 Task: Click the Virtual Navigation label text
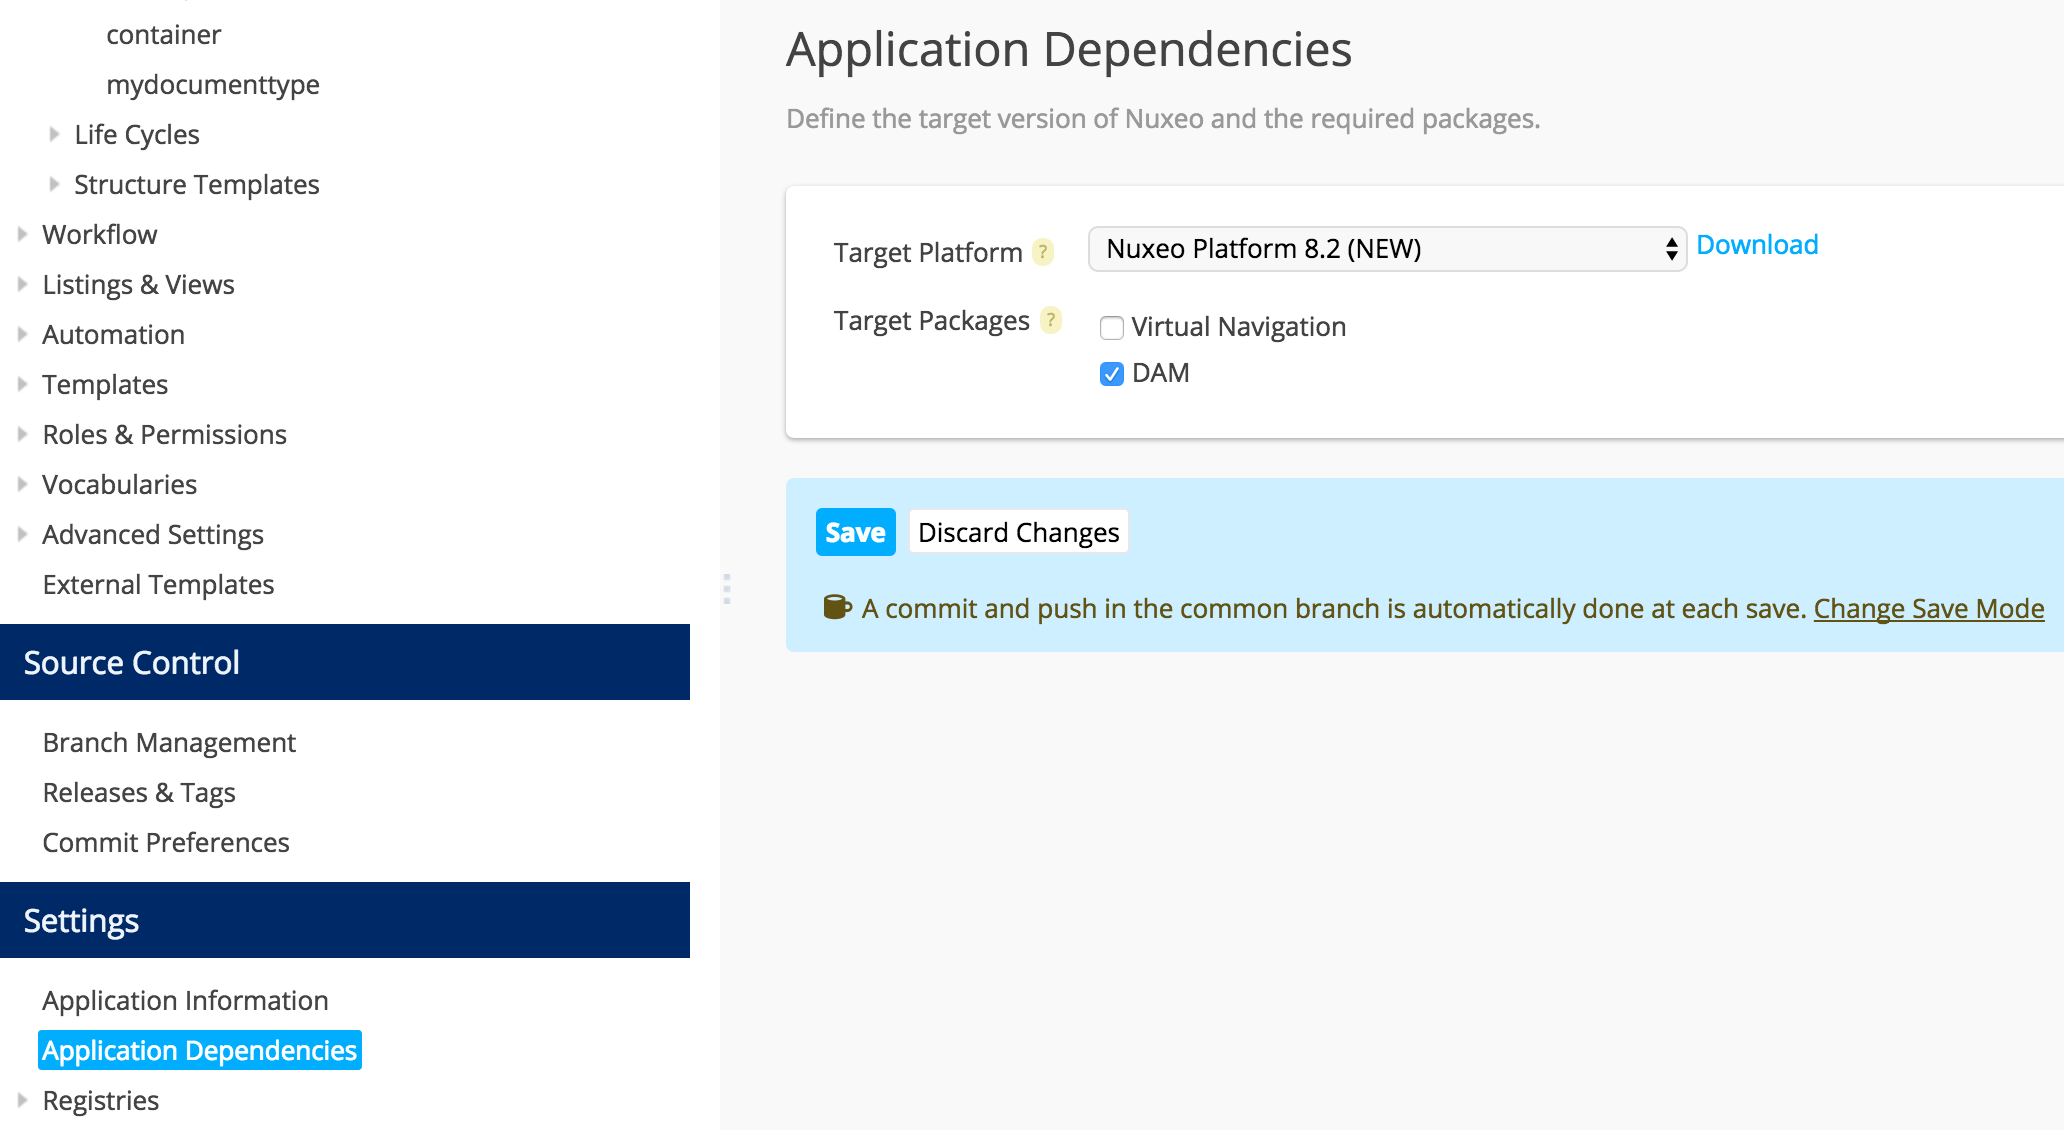1239,327
